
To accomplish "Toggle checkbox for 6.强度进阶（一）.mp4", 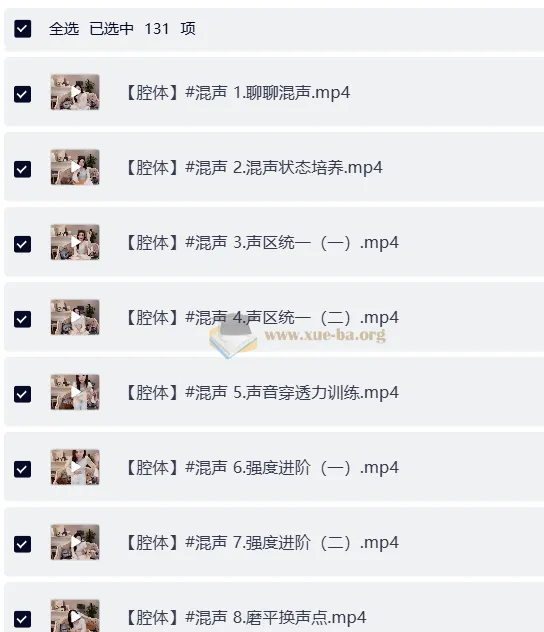I will 23,469.
